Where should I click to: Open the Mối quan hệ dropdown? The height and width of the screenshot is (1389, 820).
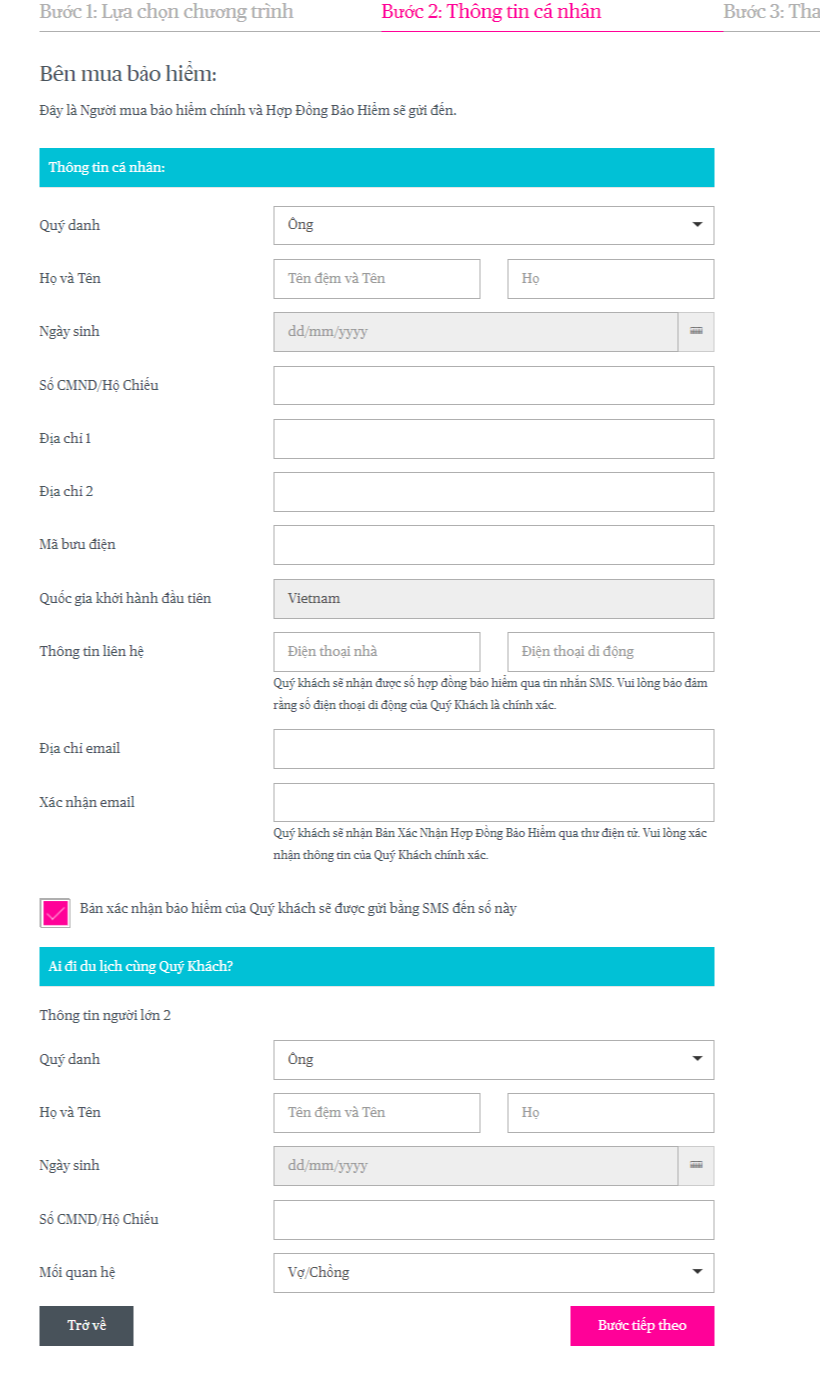(x=494, y=1273)
